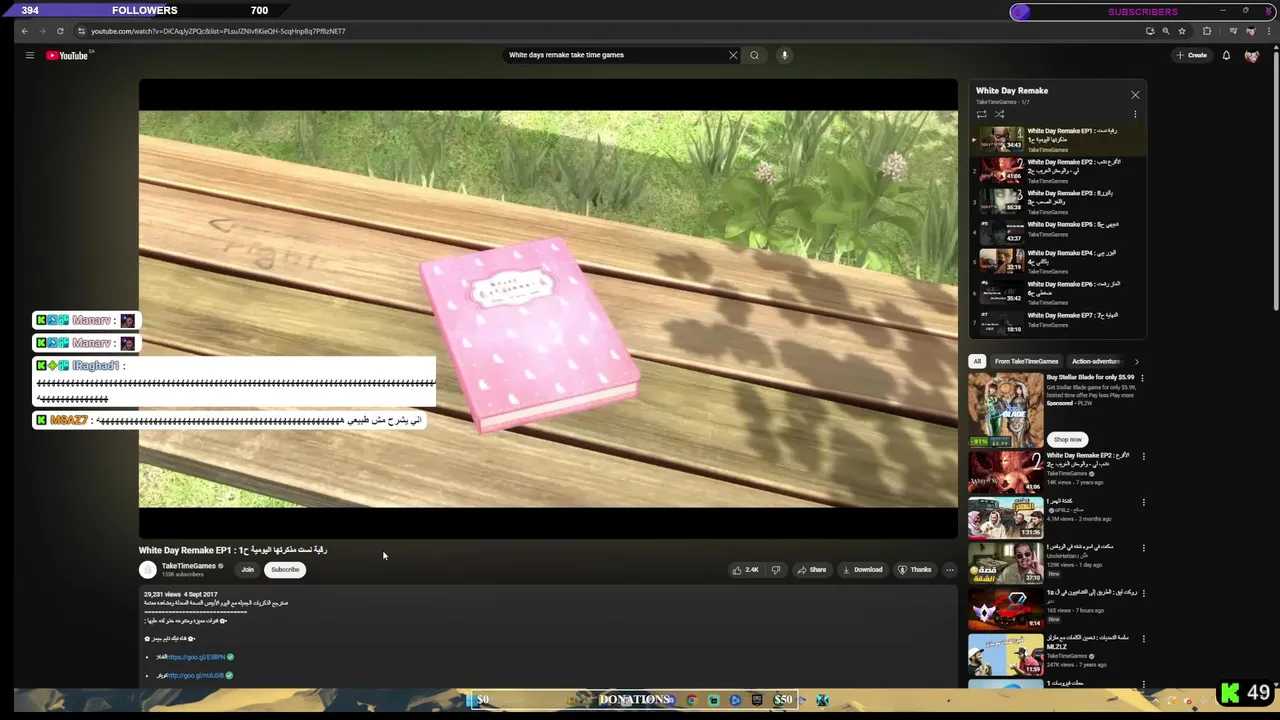Open options for the 9:14 rocket video
This screenshot has width=1280, height=720.
pos(1143,593)
